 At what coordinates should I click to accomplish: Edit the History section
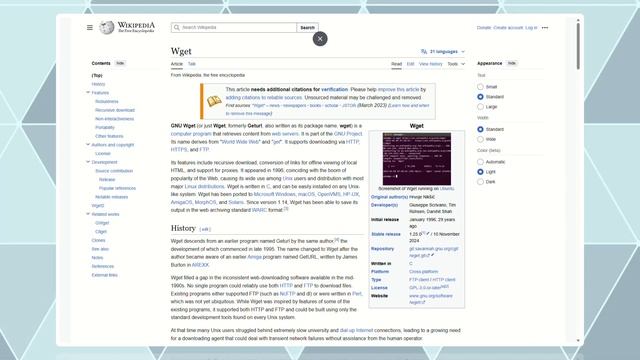pos(205,229)
